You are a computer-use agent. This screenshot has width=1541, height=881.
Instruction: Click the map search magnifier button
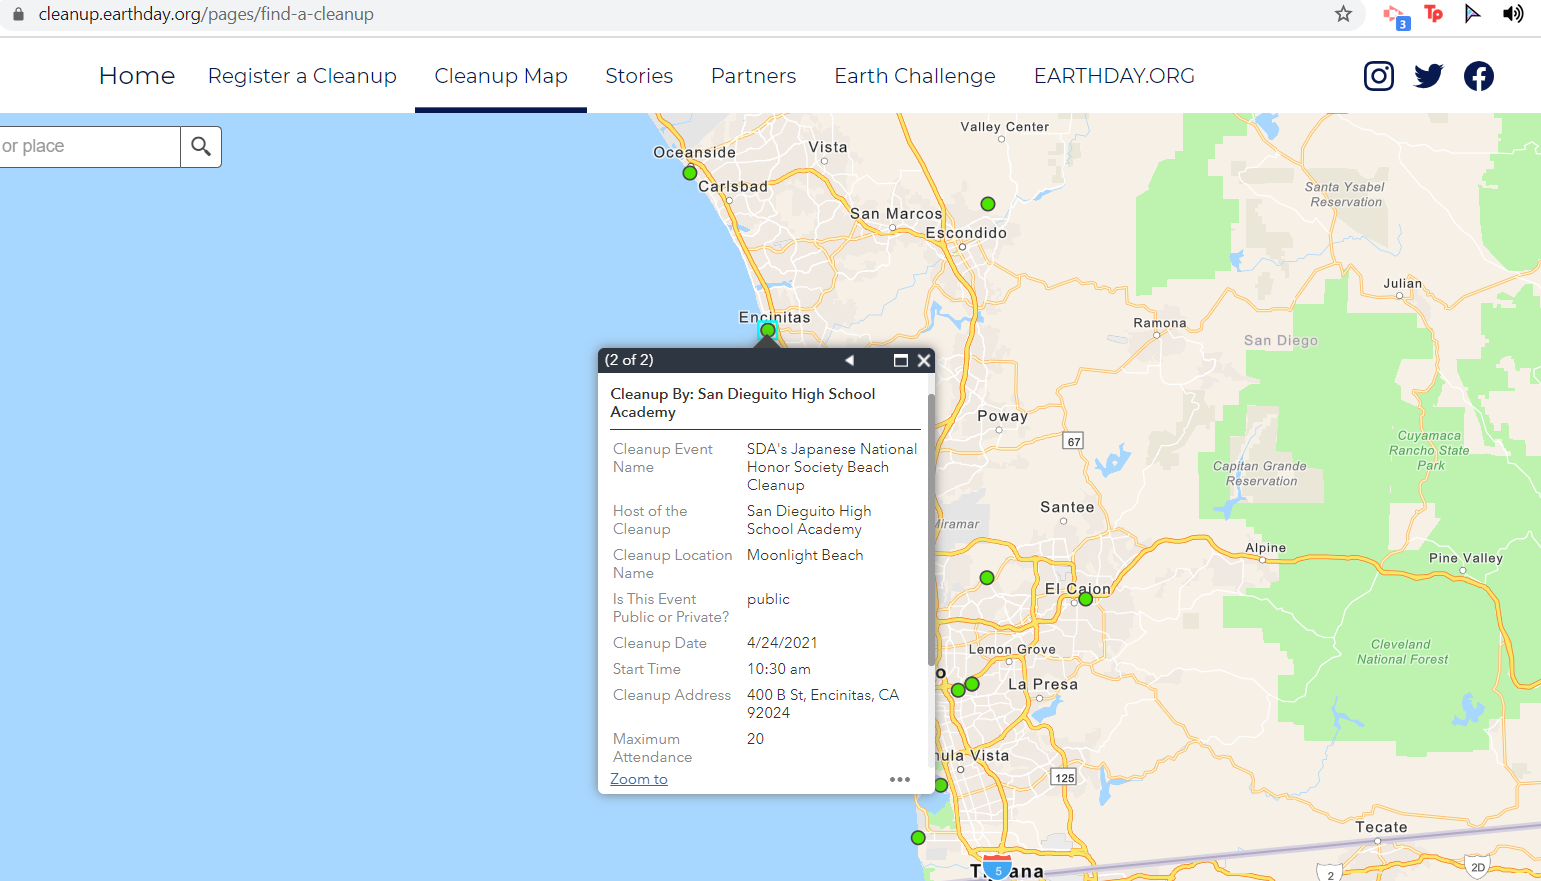201,147
